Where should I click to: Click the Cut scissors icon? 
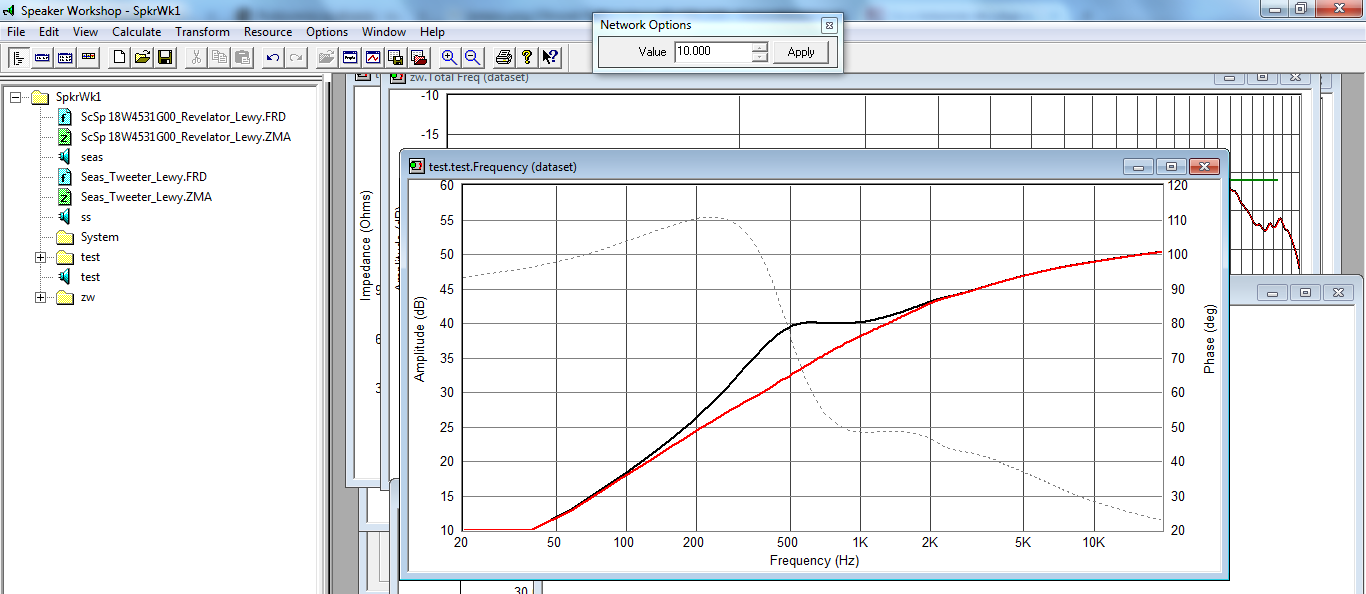pos(196,57)
